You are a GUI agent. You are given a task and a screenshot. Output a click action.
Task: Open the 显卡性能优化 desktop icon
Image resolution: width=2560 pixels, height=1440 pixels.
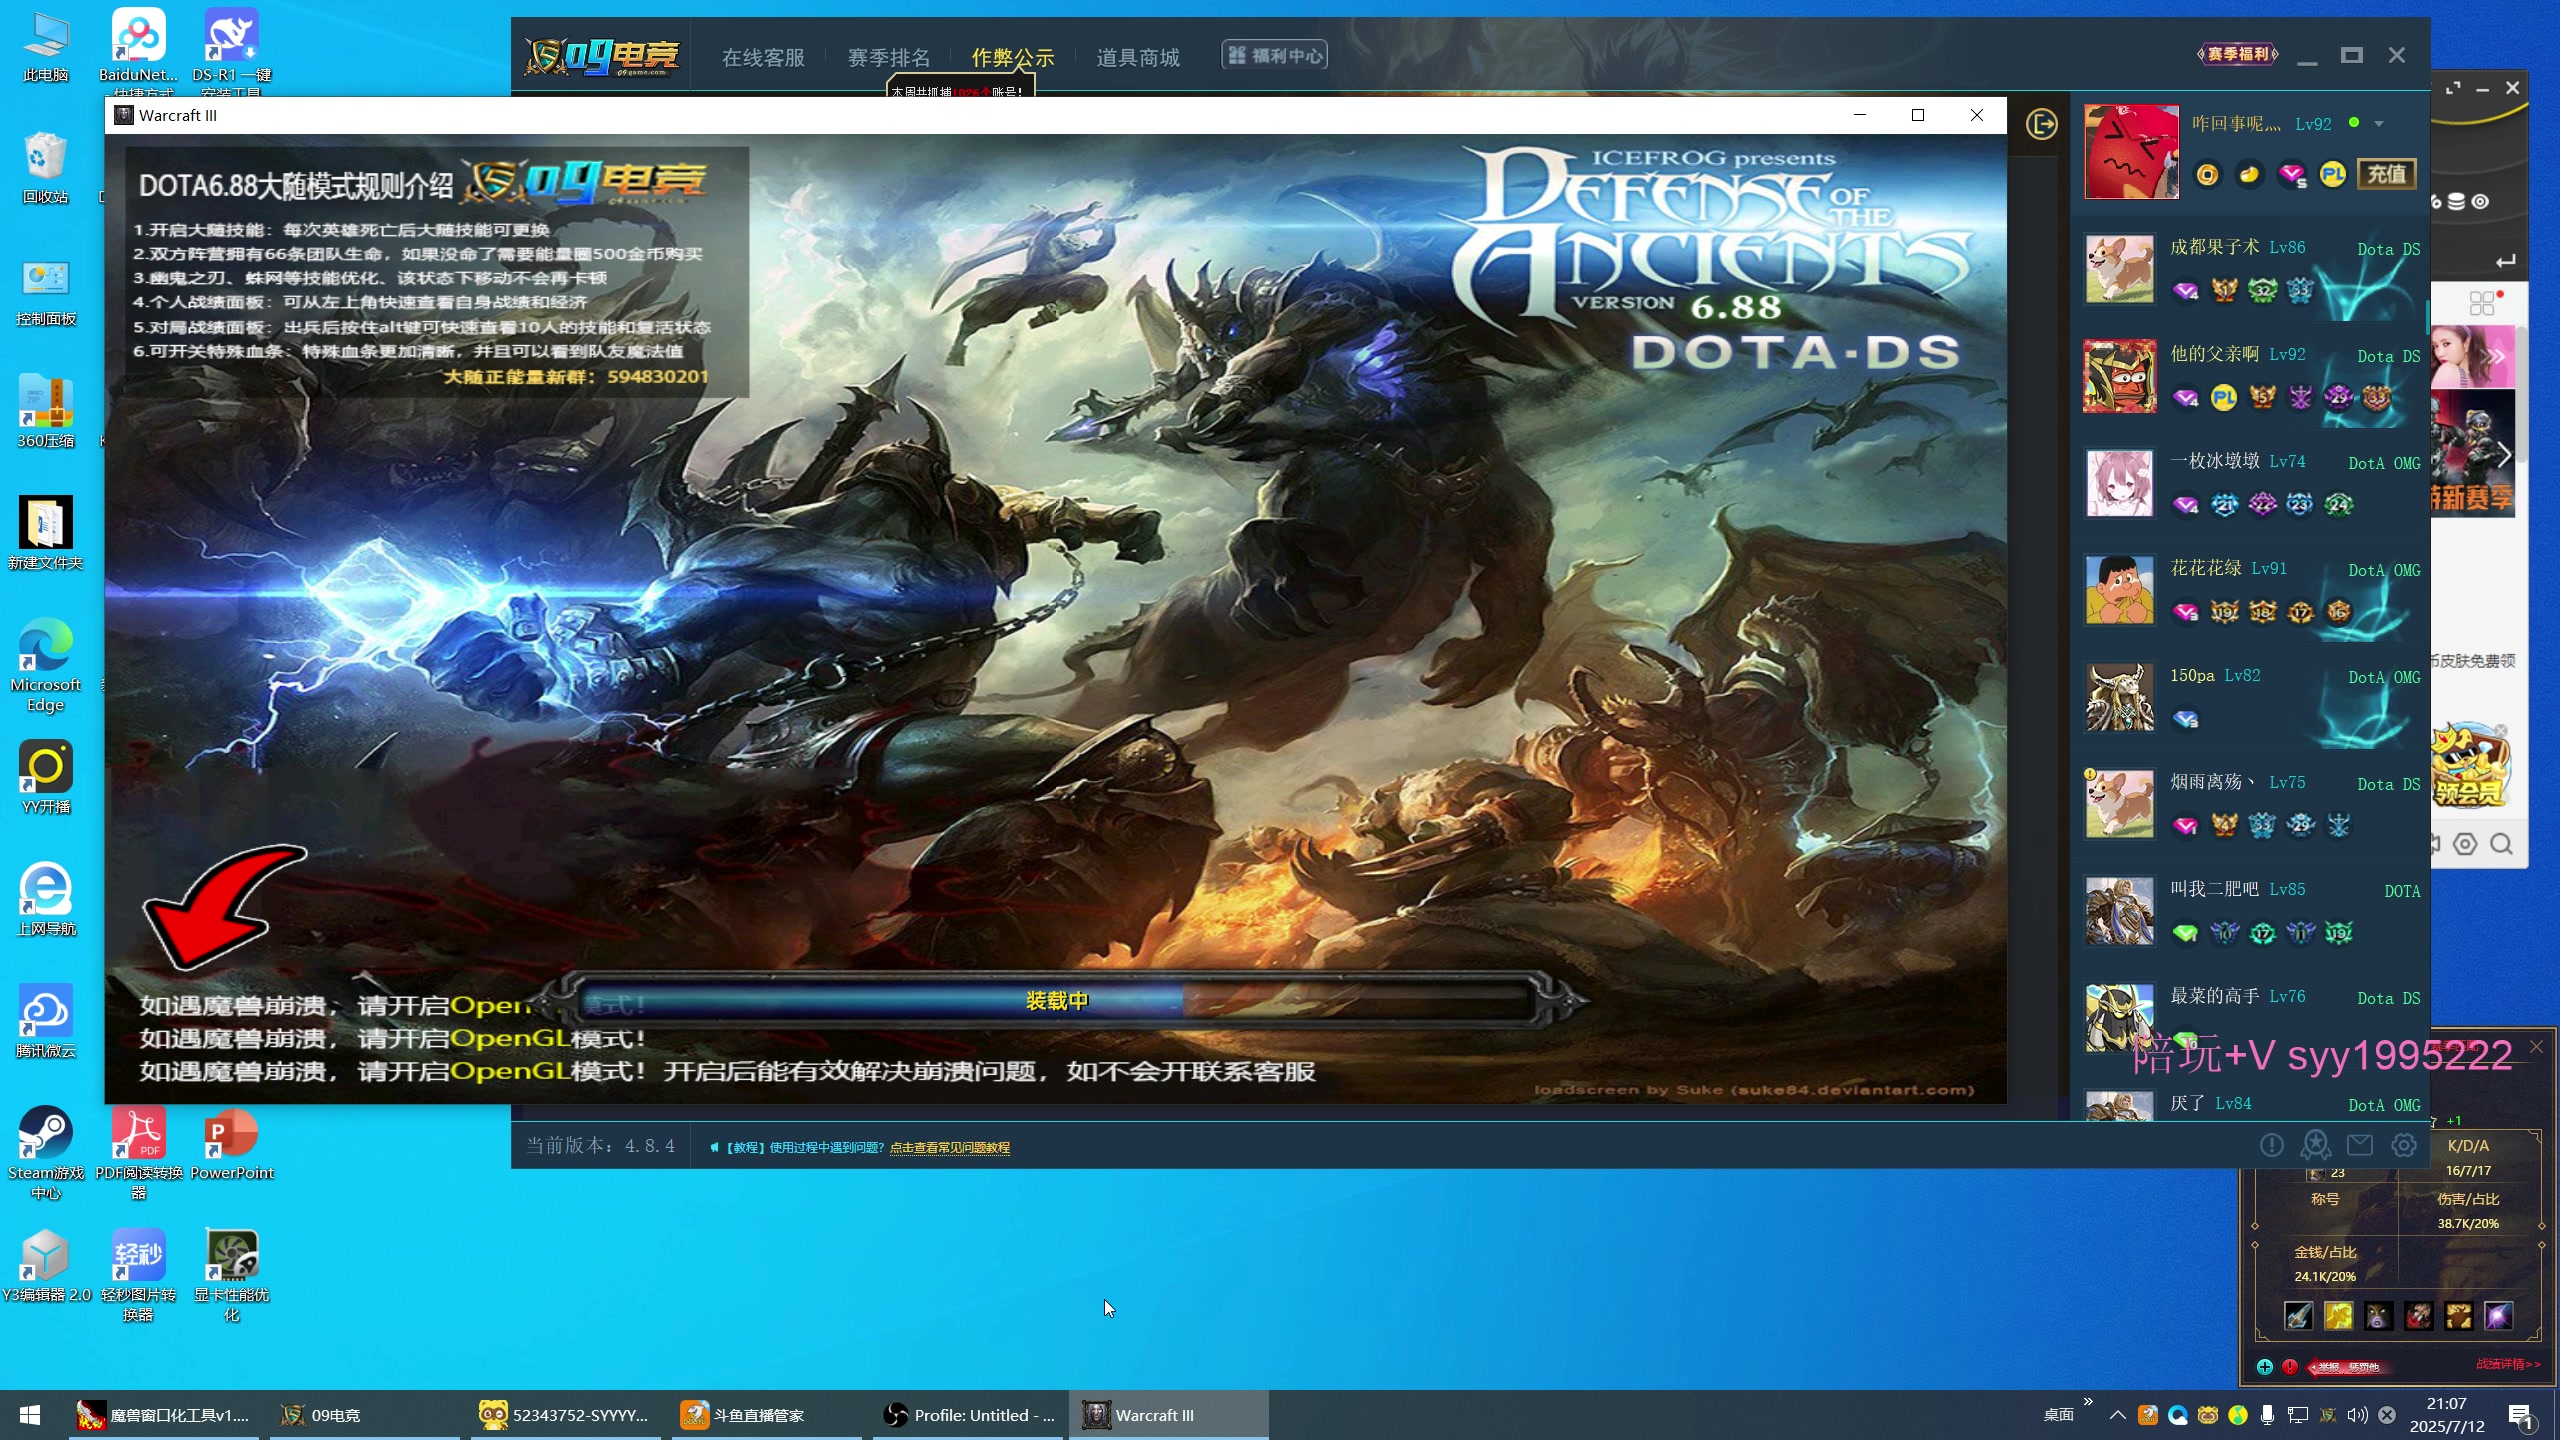point(231,1274)
